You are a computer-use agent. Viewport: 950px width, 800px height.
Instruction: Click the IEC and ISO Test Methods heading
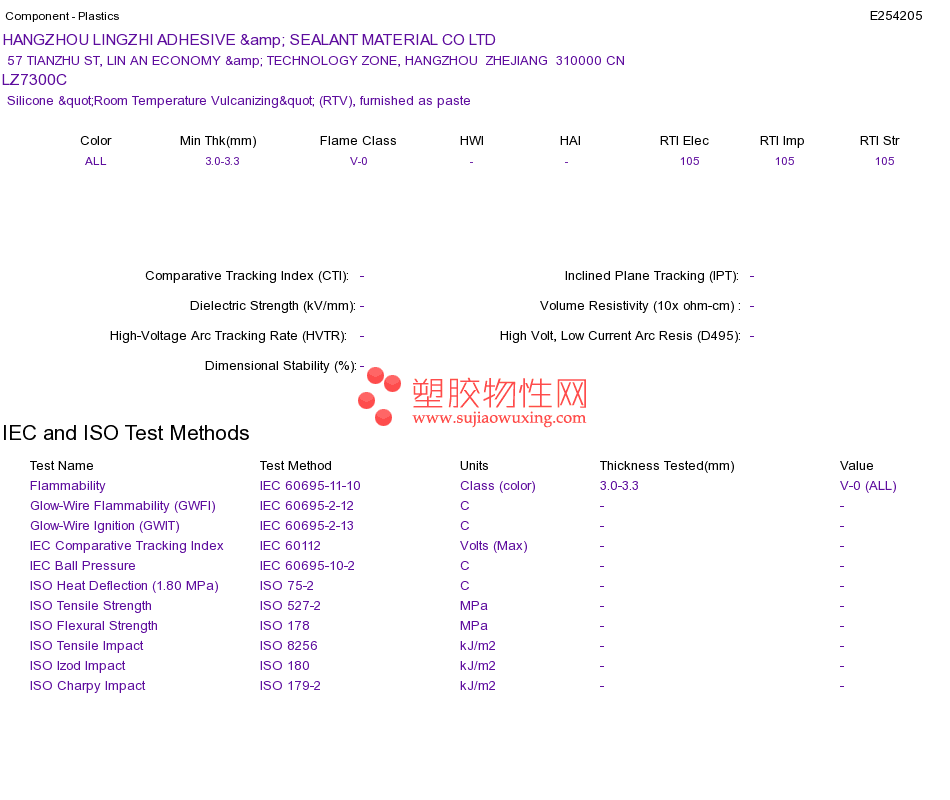click(x=126, y=433)
